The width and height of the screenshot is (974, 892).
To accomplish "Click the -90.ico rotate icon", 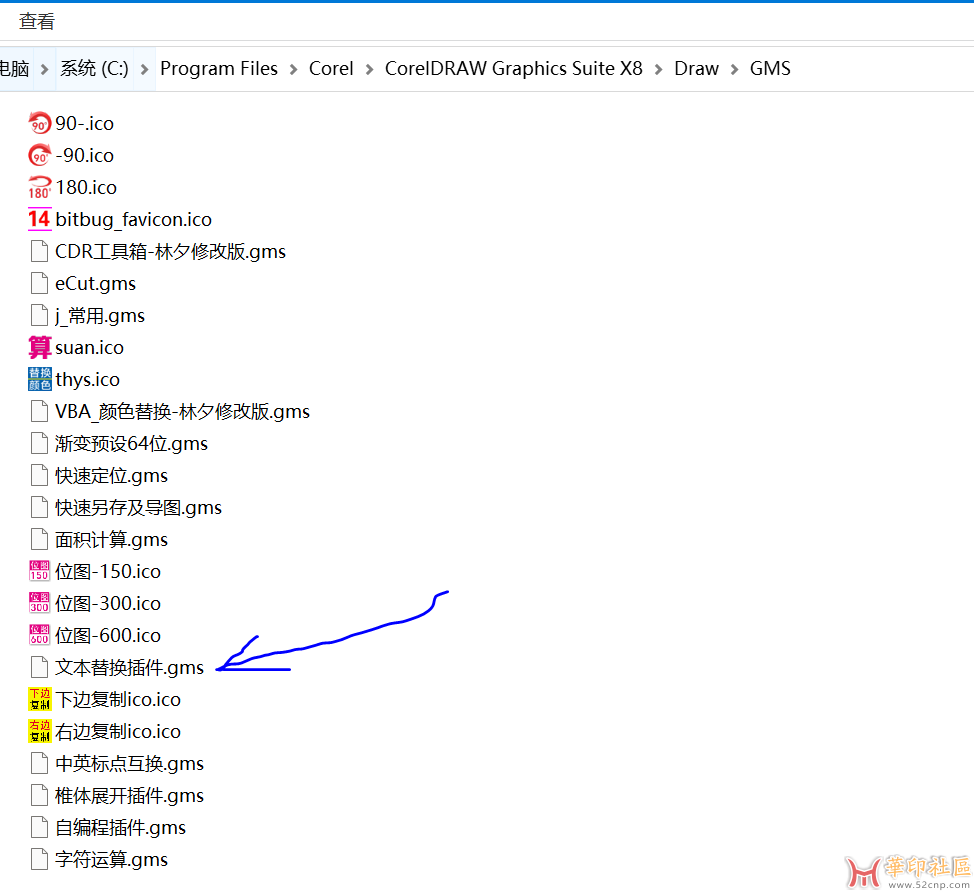I will tap(39, 155).
